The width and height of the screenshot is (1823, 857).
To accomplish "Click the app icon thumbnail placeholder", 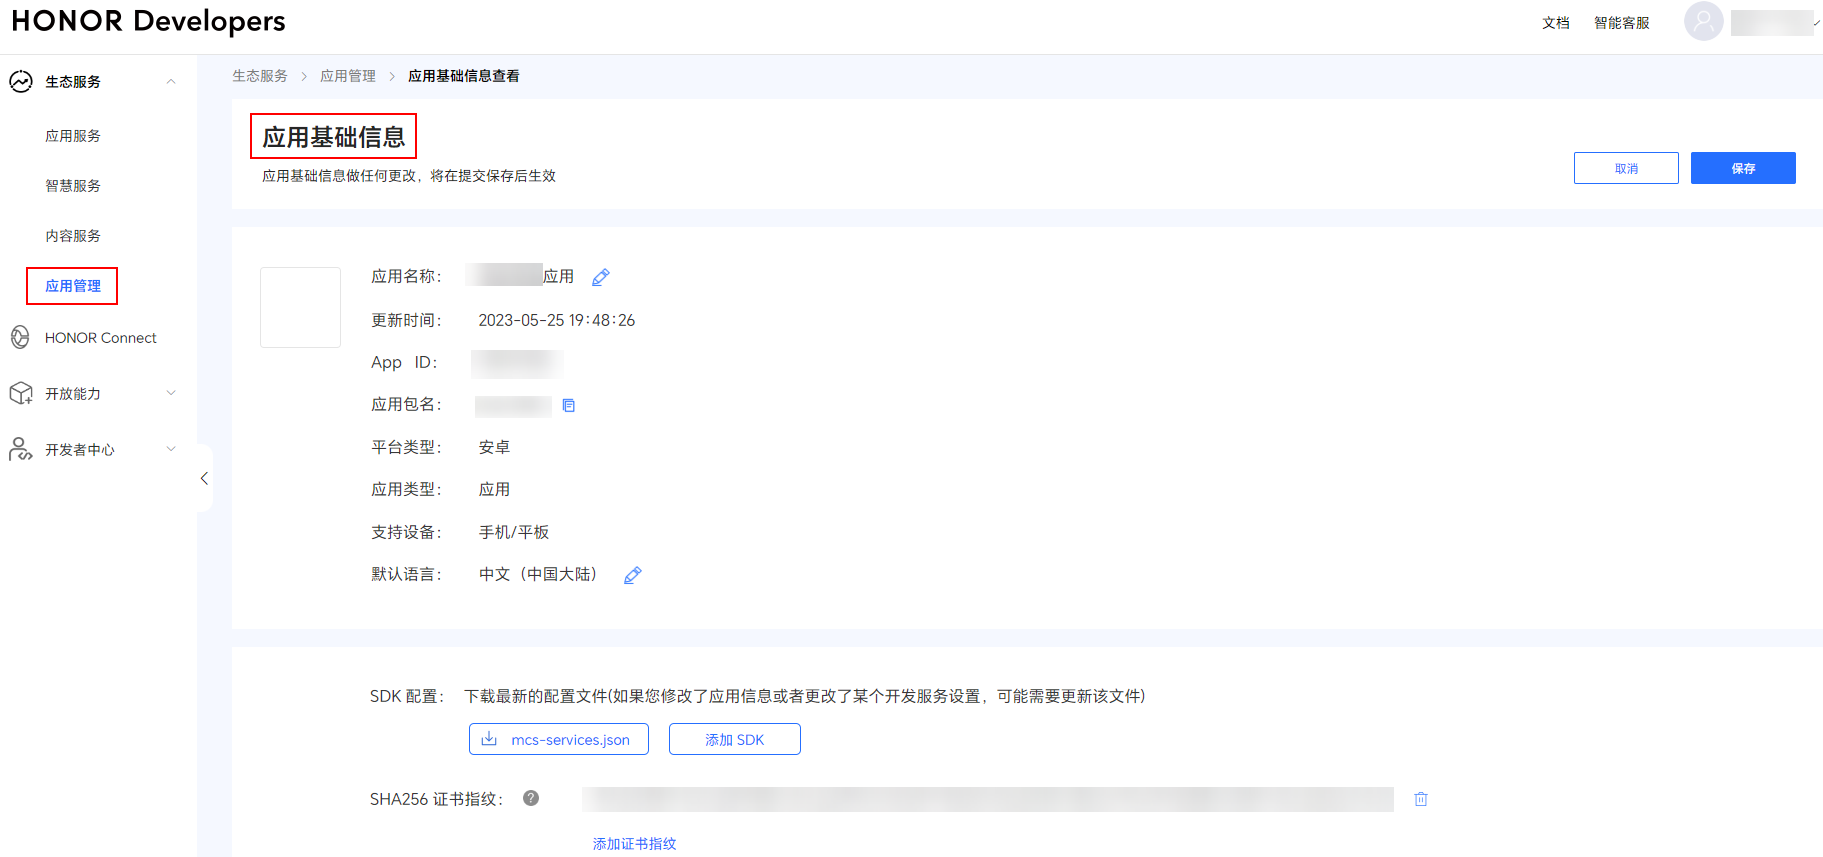I will tap(300, 307).
